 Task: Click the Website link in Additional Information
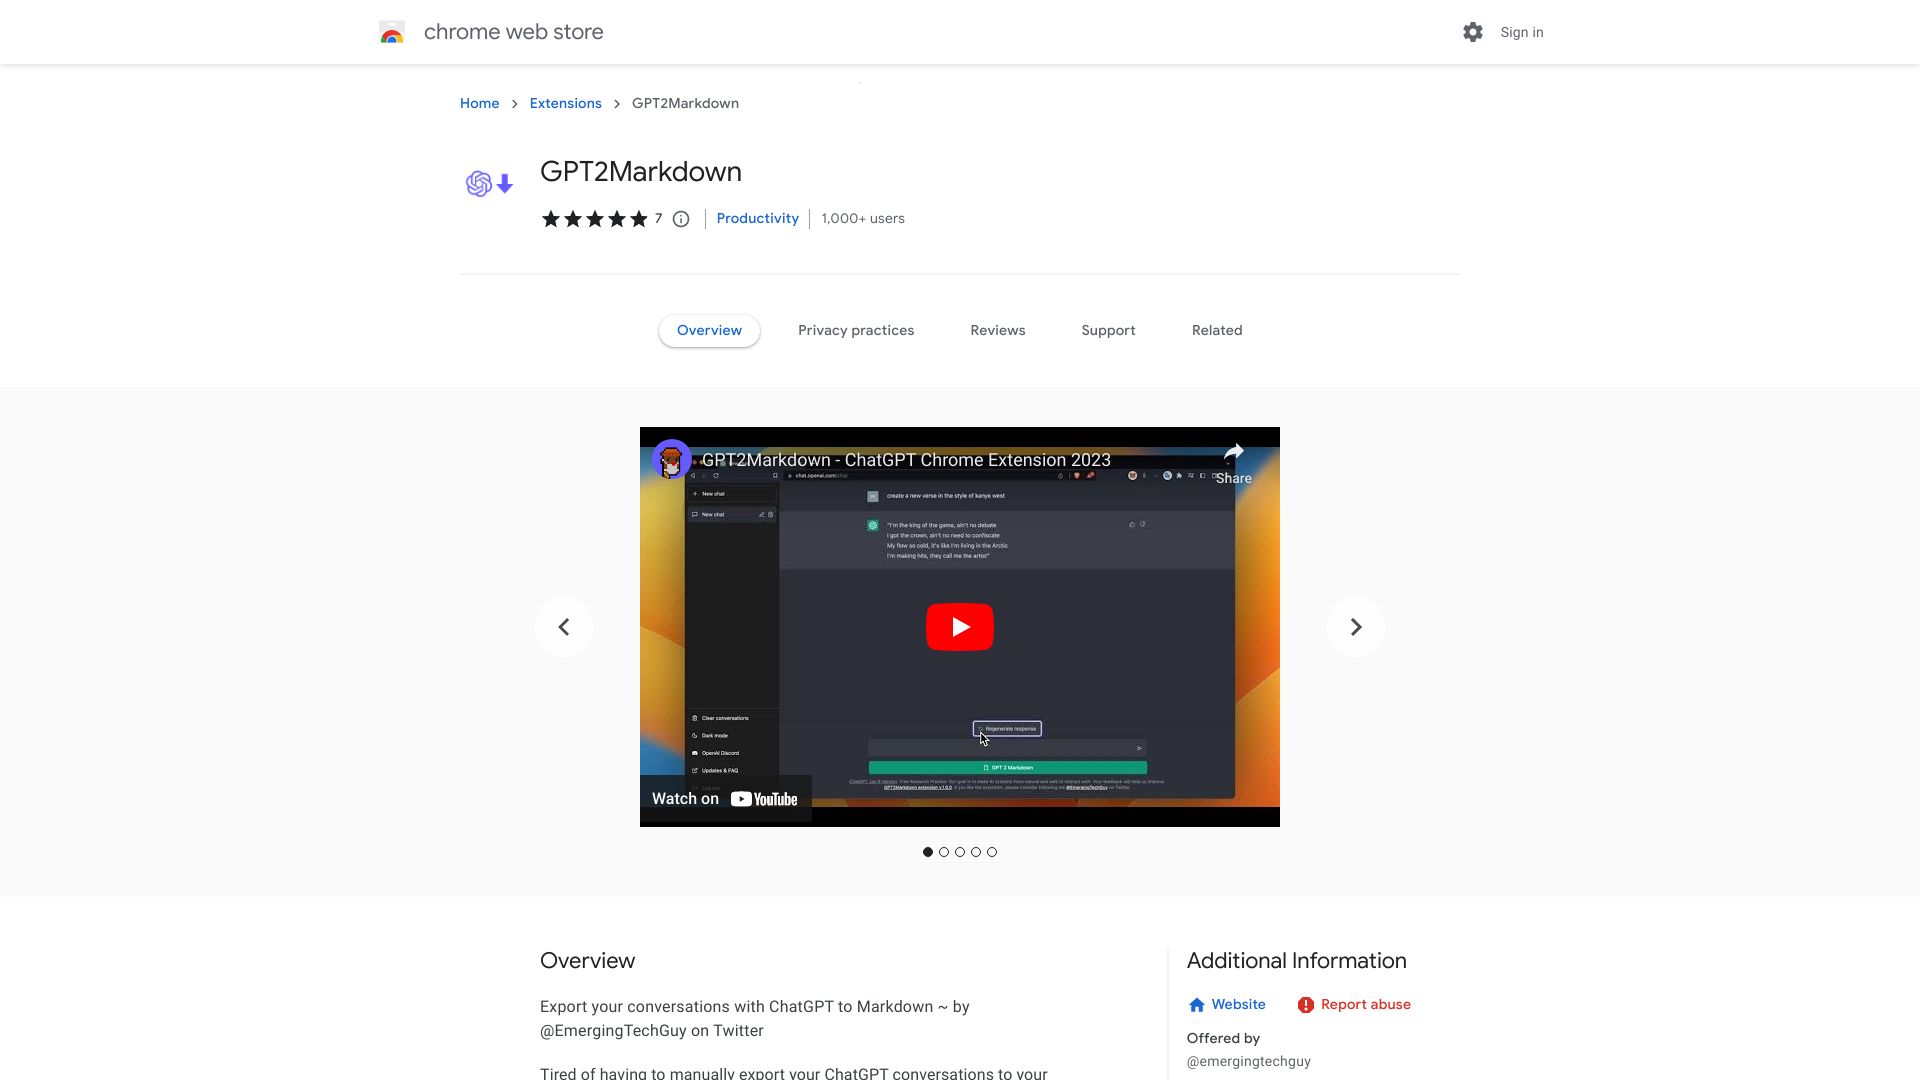click(1237, 1004)
